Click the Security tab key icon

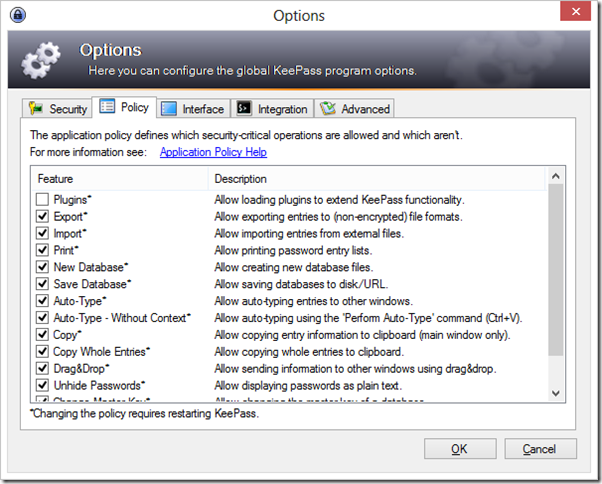(36, 109)
